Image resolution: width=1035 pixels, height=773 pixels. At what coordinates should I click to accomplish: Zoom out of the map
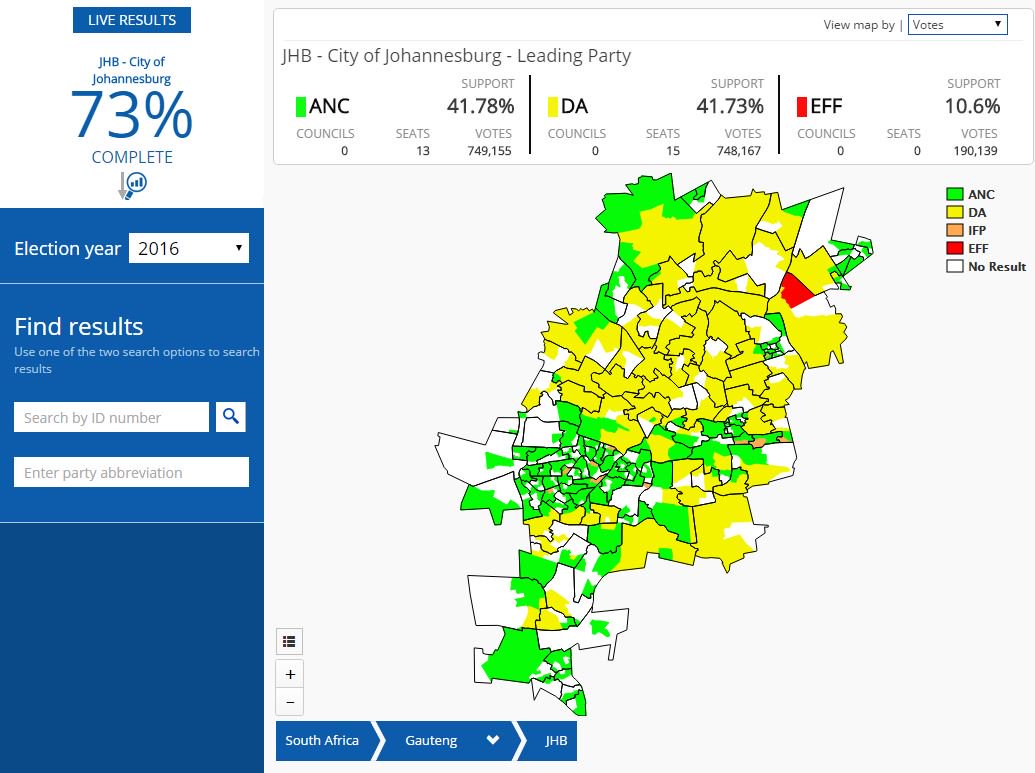[x=290, y=702]
